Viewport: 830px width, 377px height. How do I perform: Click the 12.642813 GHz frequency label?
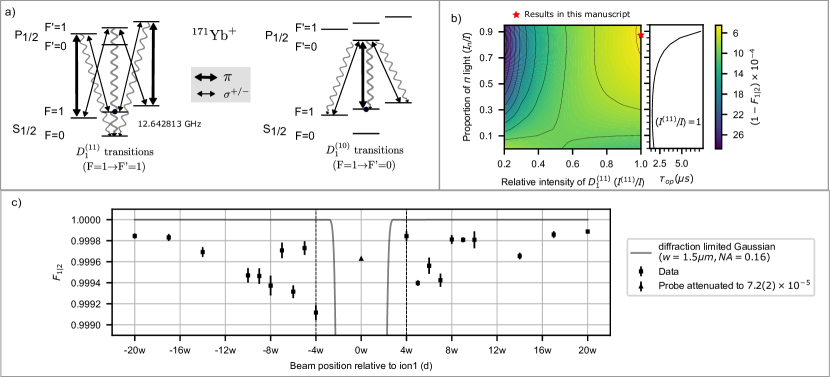coord(170,124)
